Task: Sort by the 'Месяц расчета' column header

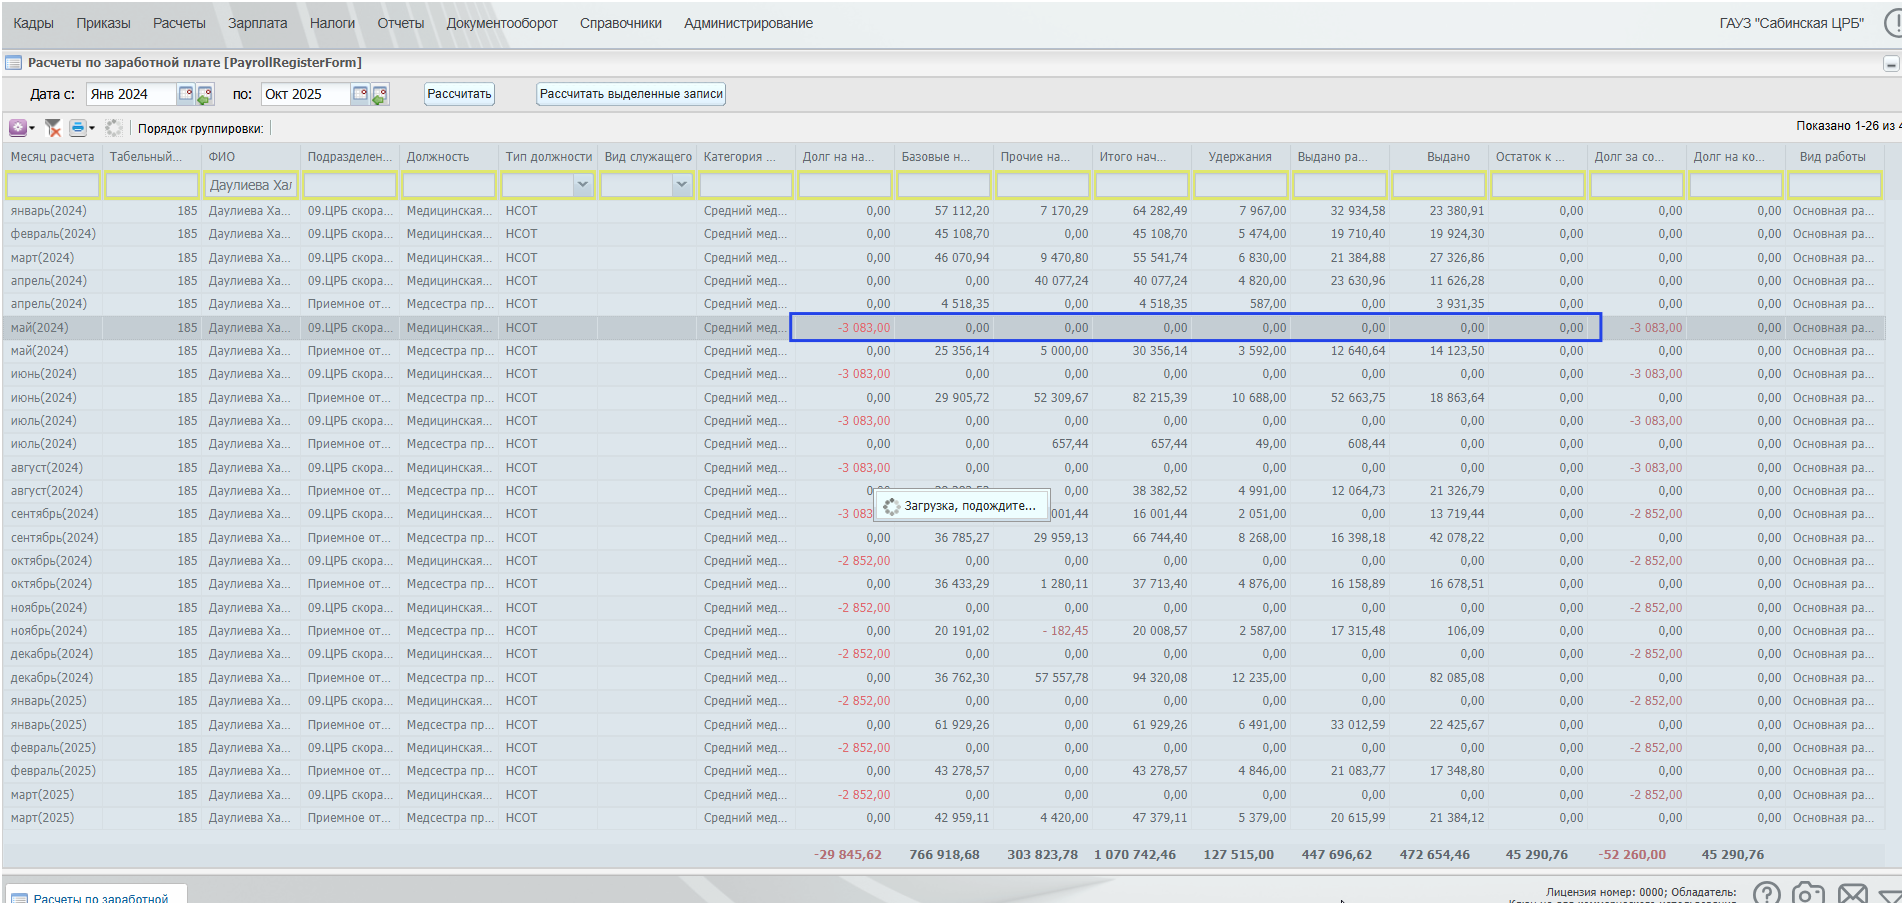Action: click(x=52, y=157)
